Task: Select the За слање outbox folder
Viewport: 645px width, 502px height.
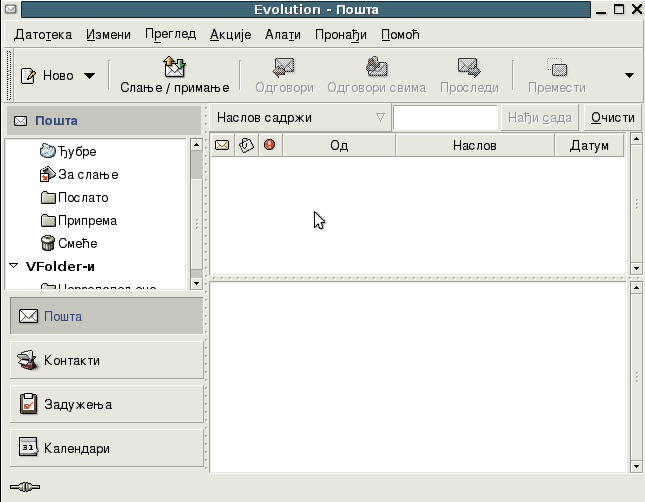Action: click(88, 174)
